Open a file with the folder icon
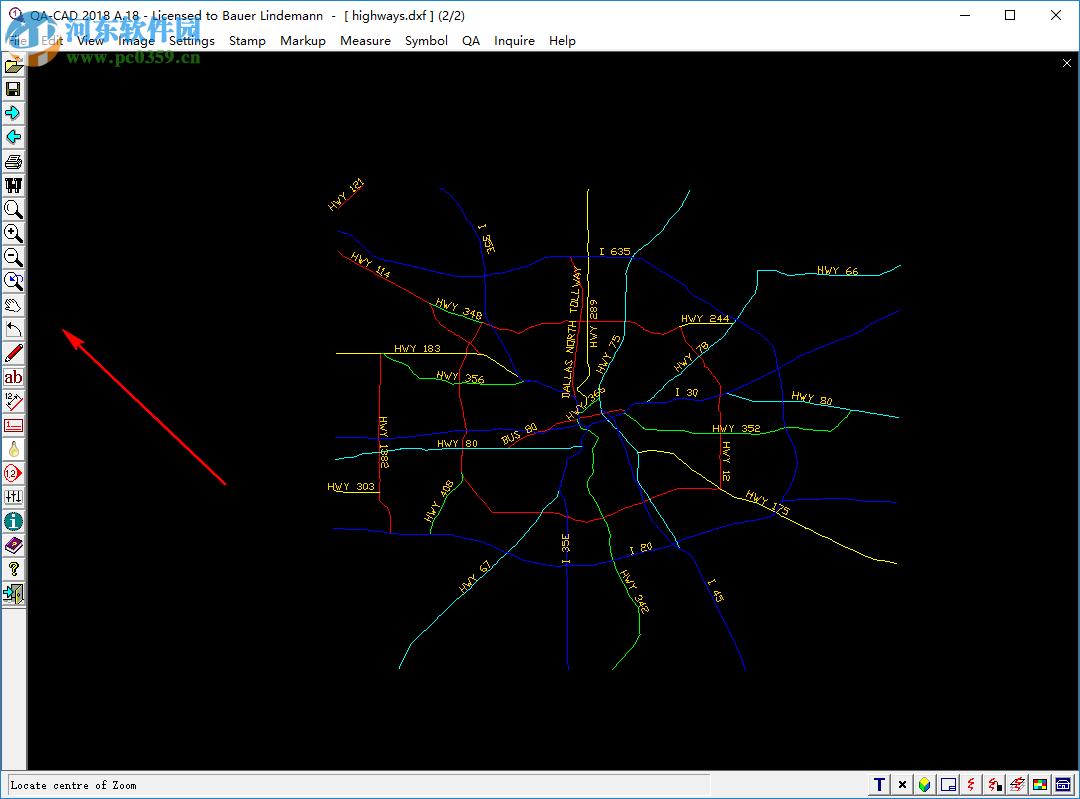Viewport: 1080px width, 799px height. 13,65
